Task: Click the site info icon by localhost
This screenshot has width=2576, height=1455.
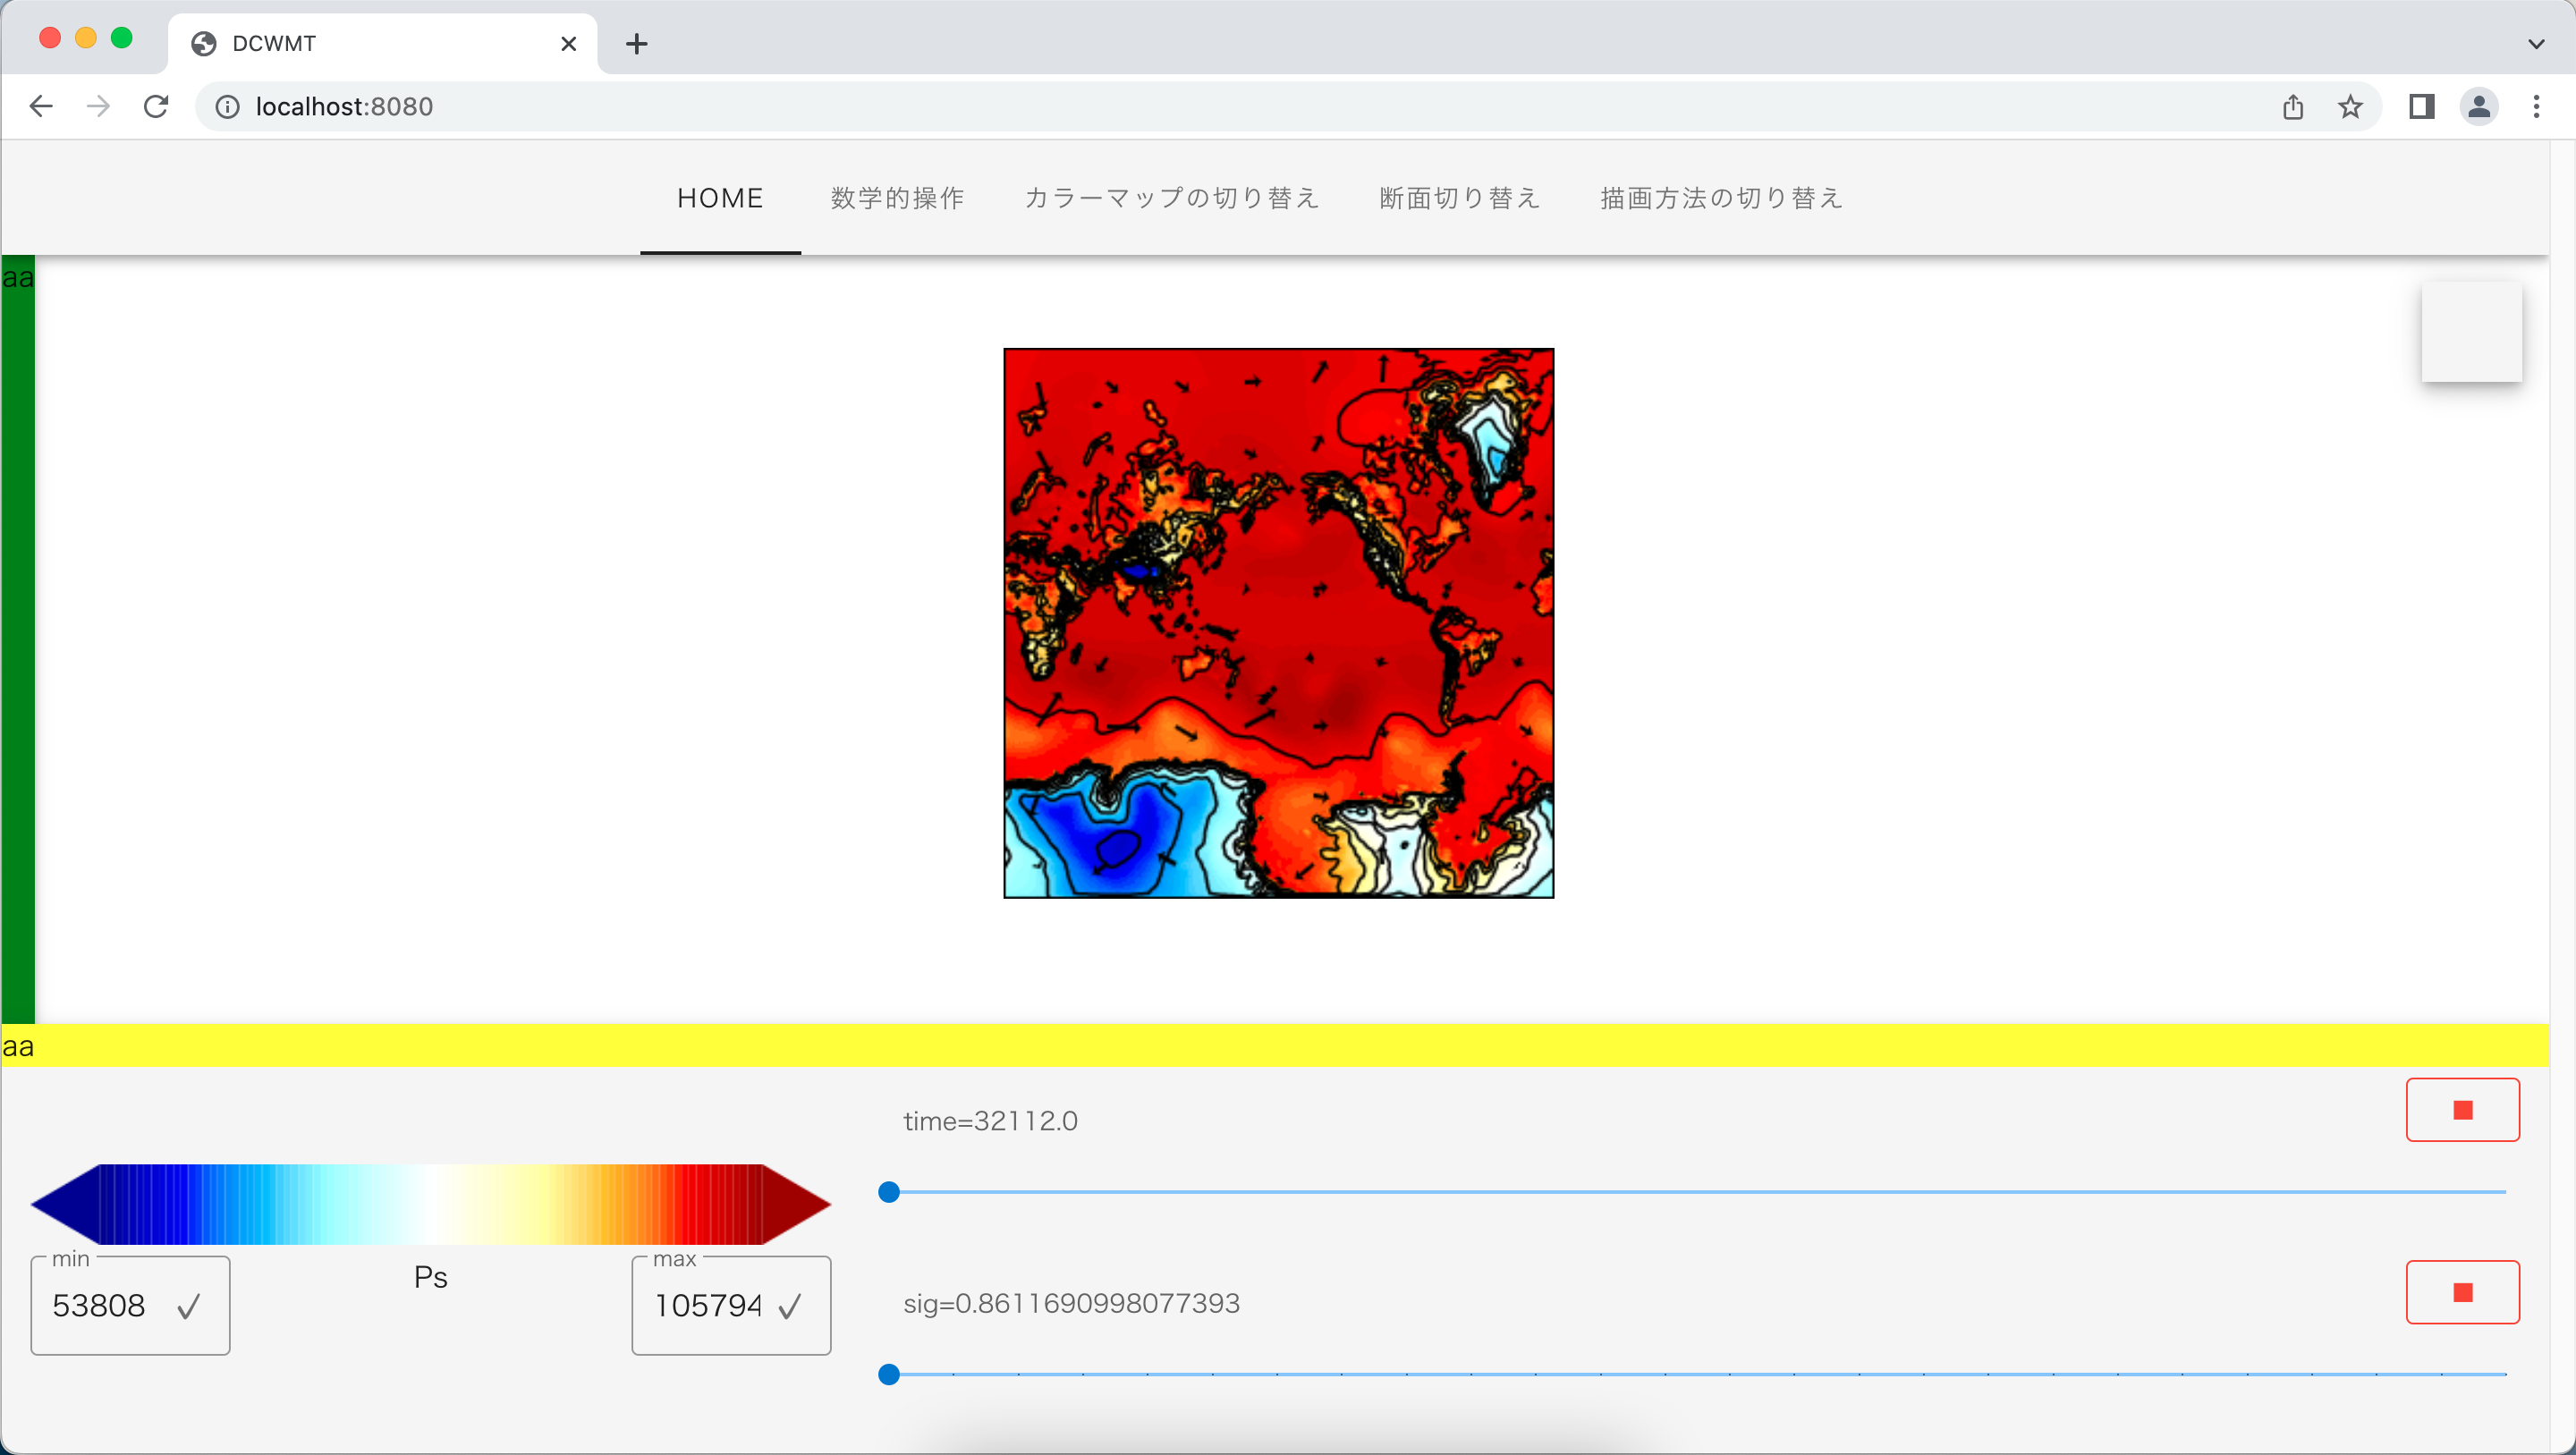Action: click(x=228, y=106)
